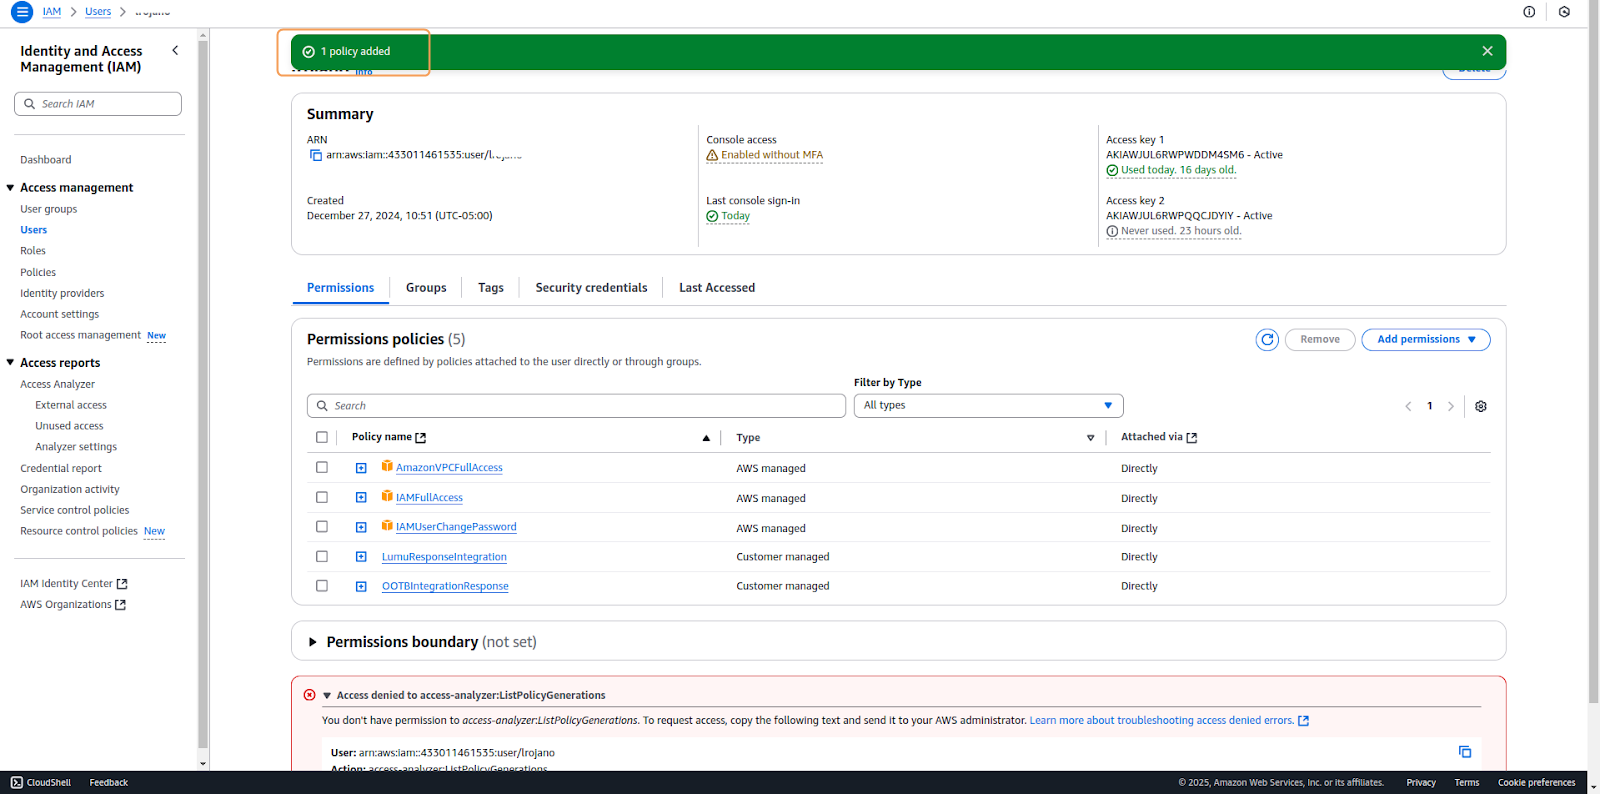The width and height of the screenshot is (1600, 794).
Task: Open the Filter by Type dropdown
Action: [x=988, y=405]
